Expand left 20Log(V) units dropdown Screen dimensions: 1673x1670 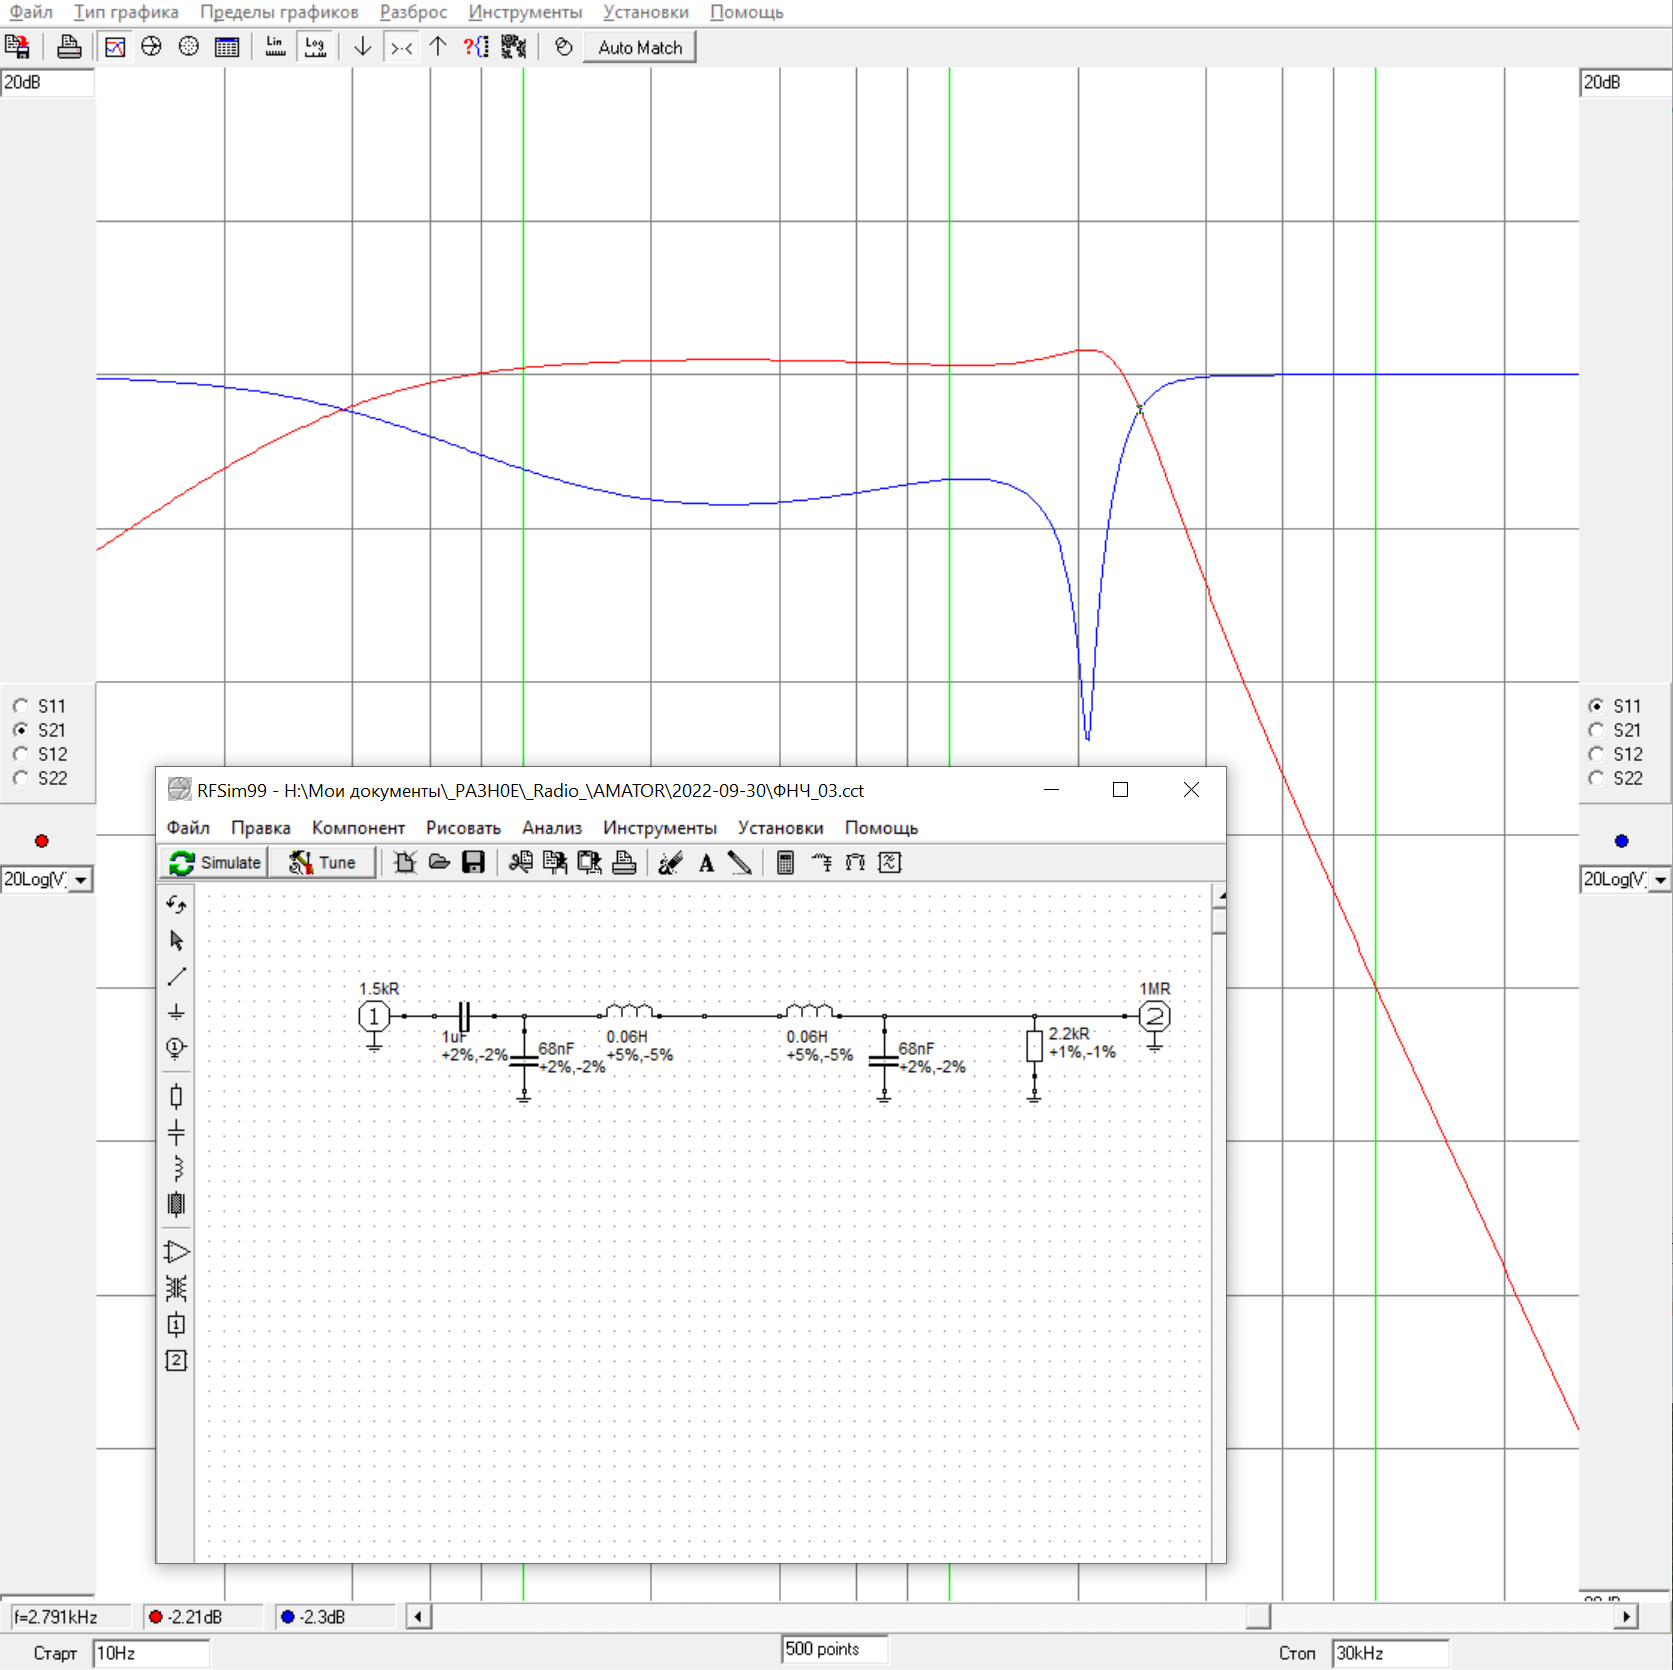click(81, 880)
